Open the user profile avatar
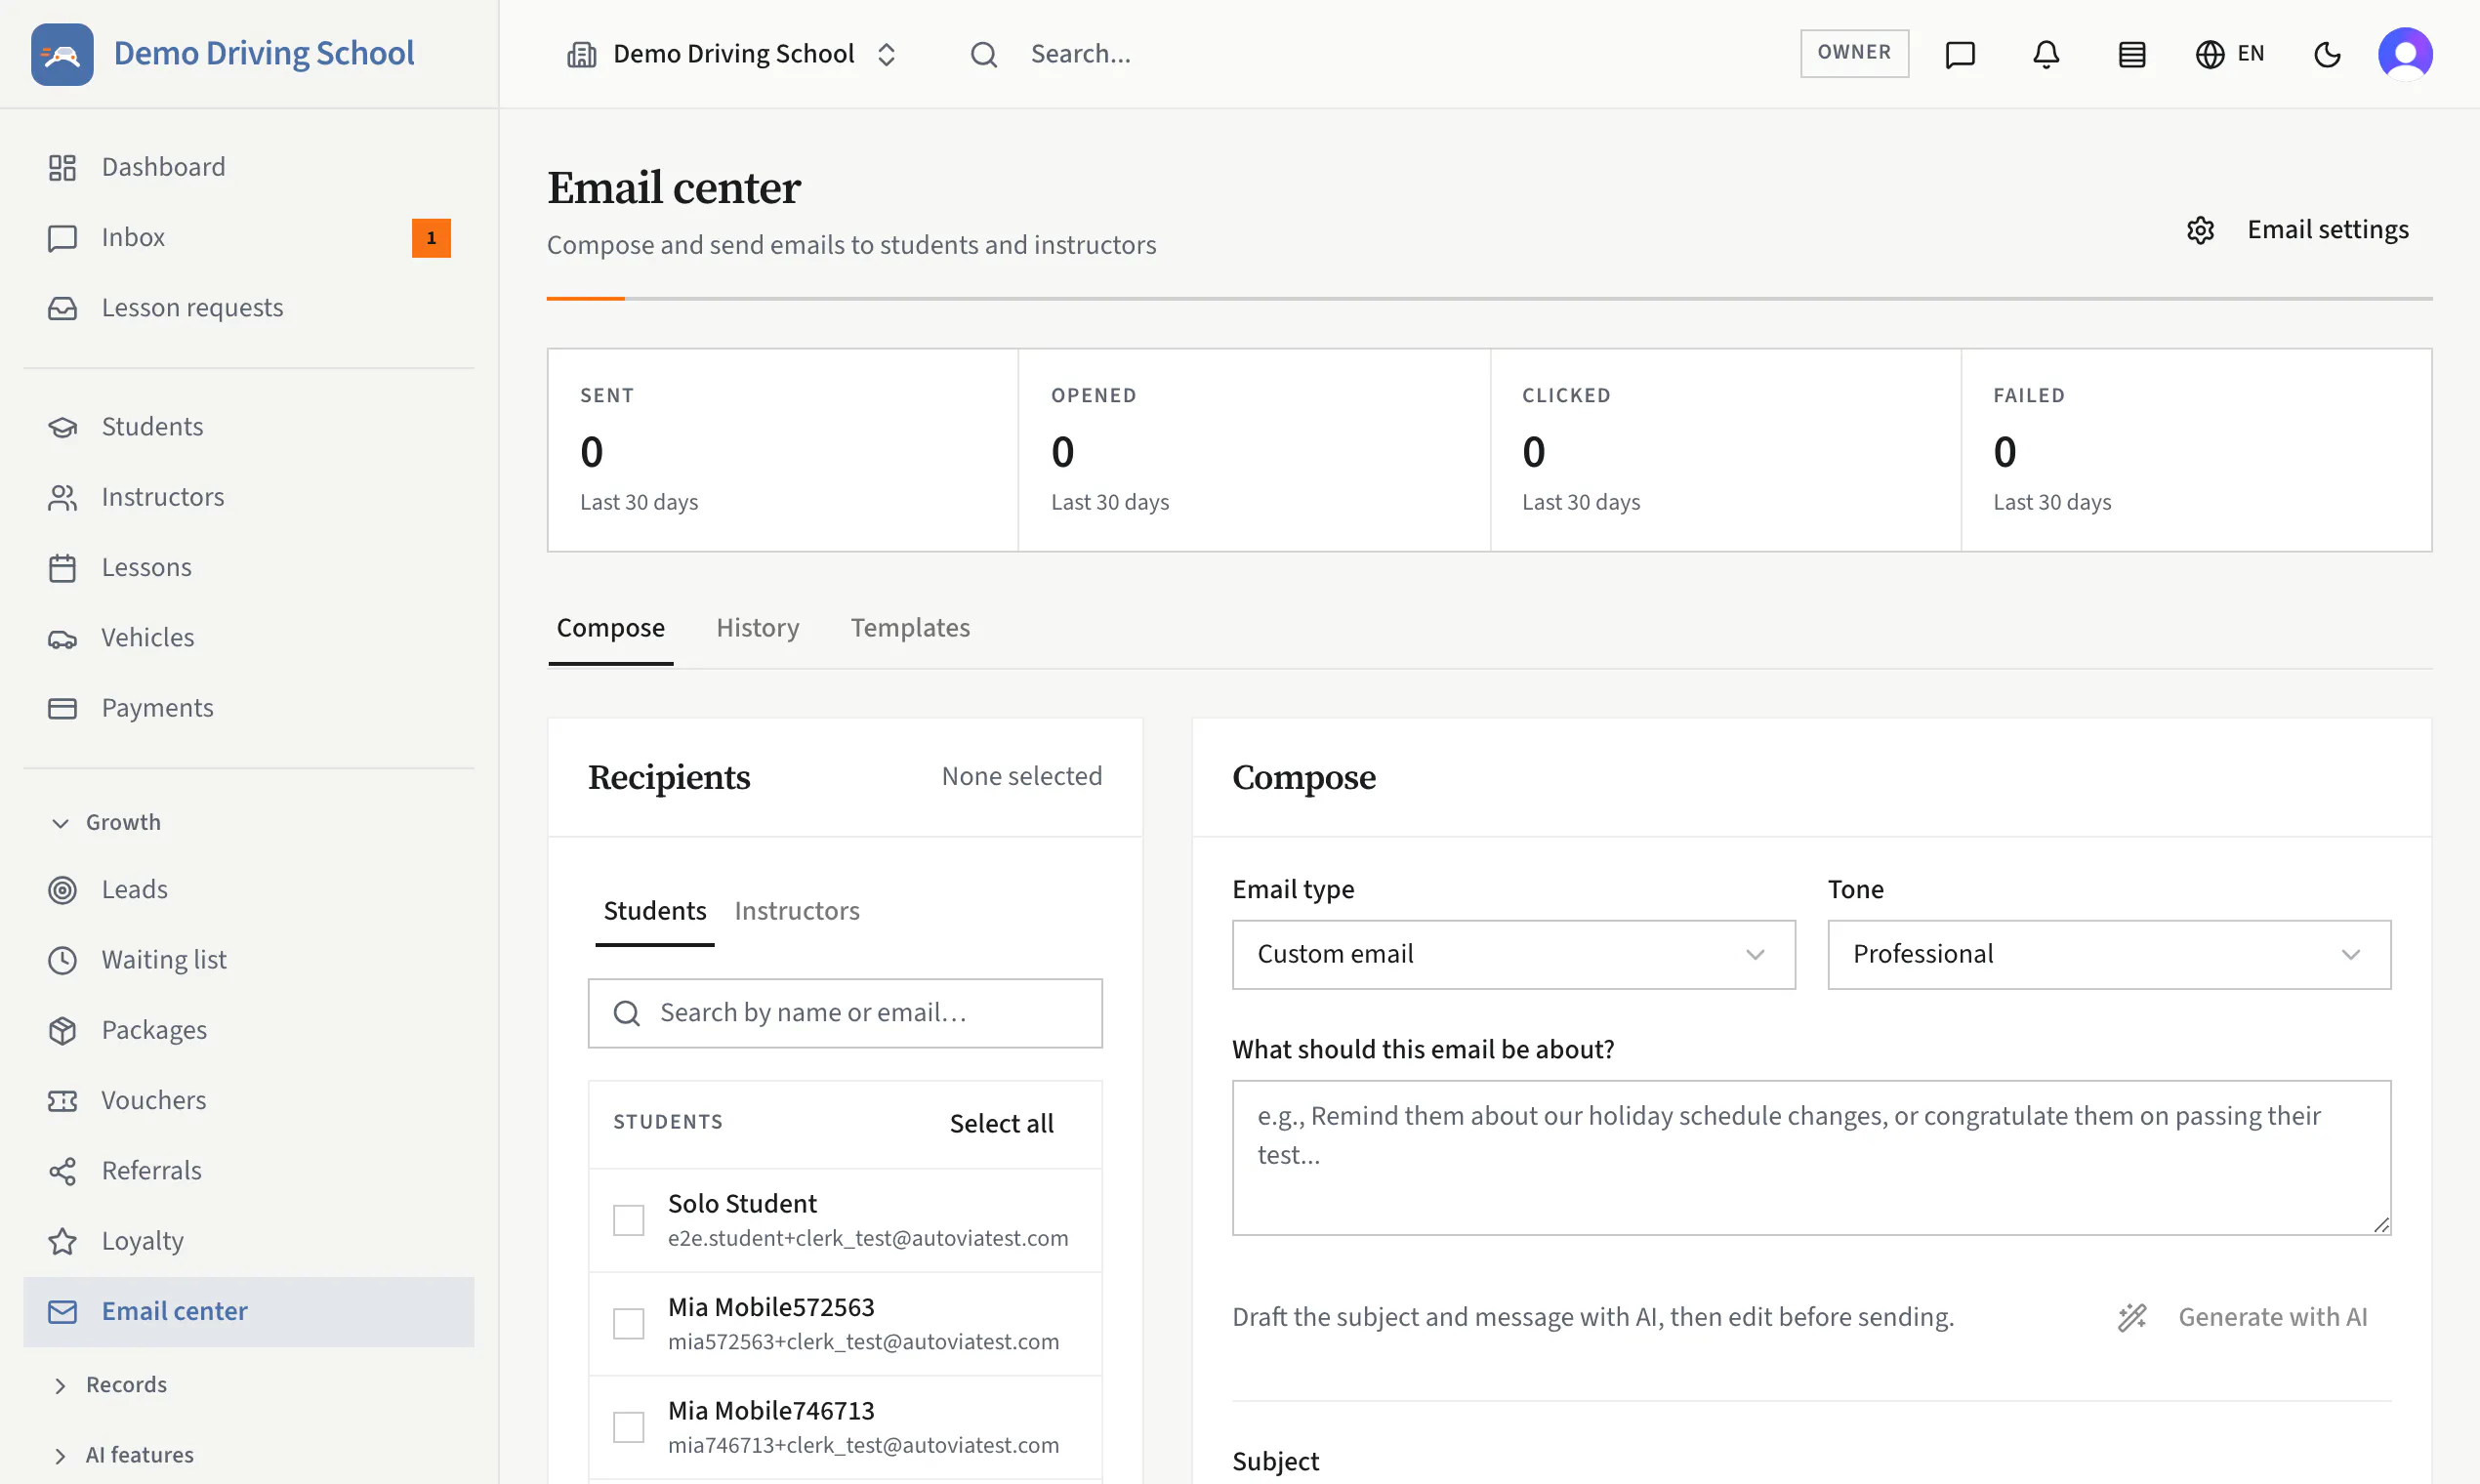The image size is (2480, 1484). (2405, 54)
